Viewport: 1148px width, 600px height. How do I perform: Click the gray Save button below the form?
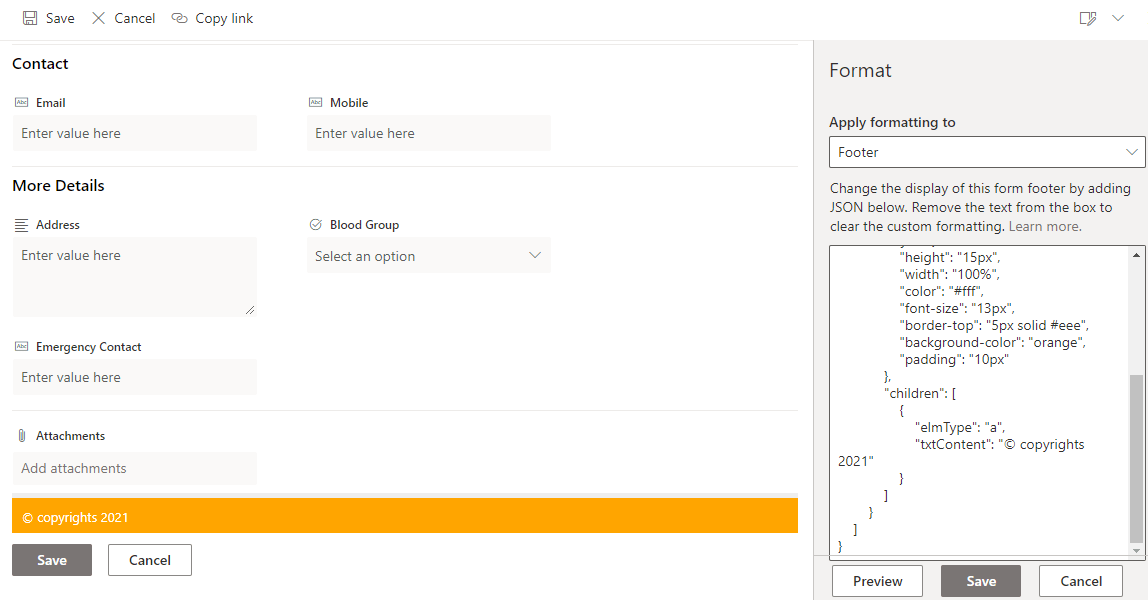tap(51, 560)
